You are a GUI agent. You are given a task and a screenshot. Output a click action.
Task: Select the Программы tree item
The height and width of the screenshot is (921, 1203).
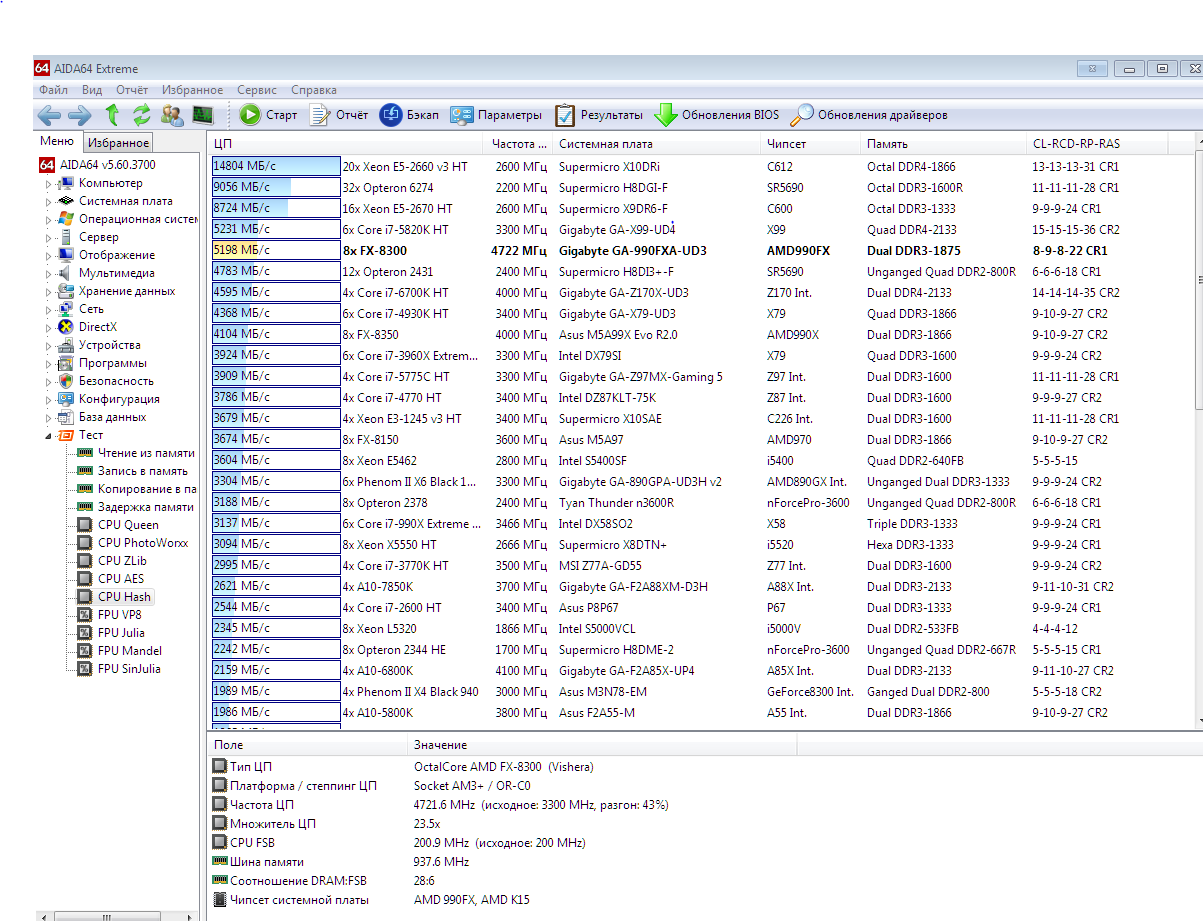click(112, 363)
